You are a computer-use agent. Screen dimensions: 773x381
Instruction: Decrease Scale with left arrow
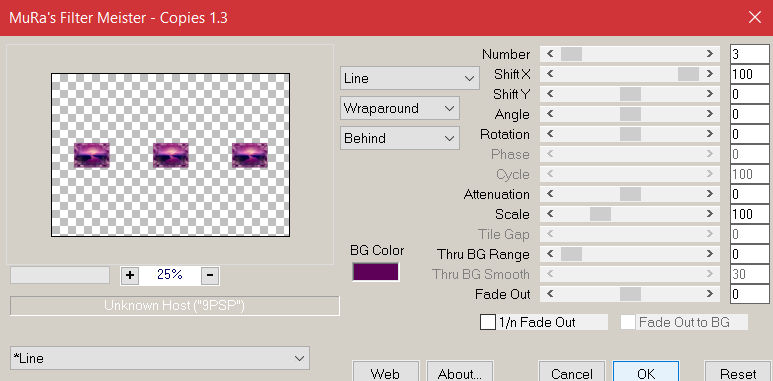pyautogui.click(x=550, y=214)
